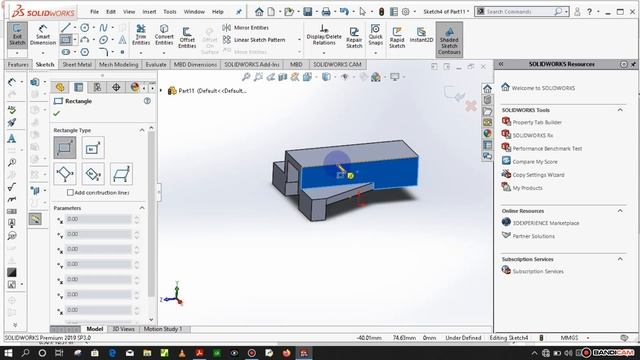Open Section View icon in viewport toolbar
This screenshot has height=360, width=640.
[x=282, y=77]
